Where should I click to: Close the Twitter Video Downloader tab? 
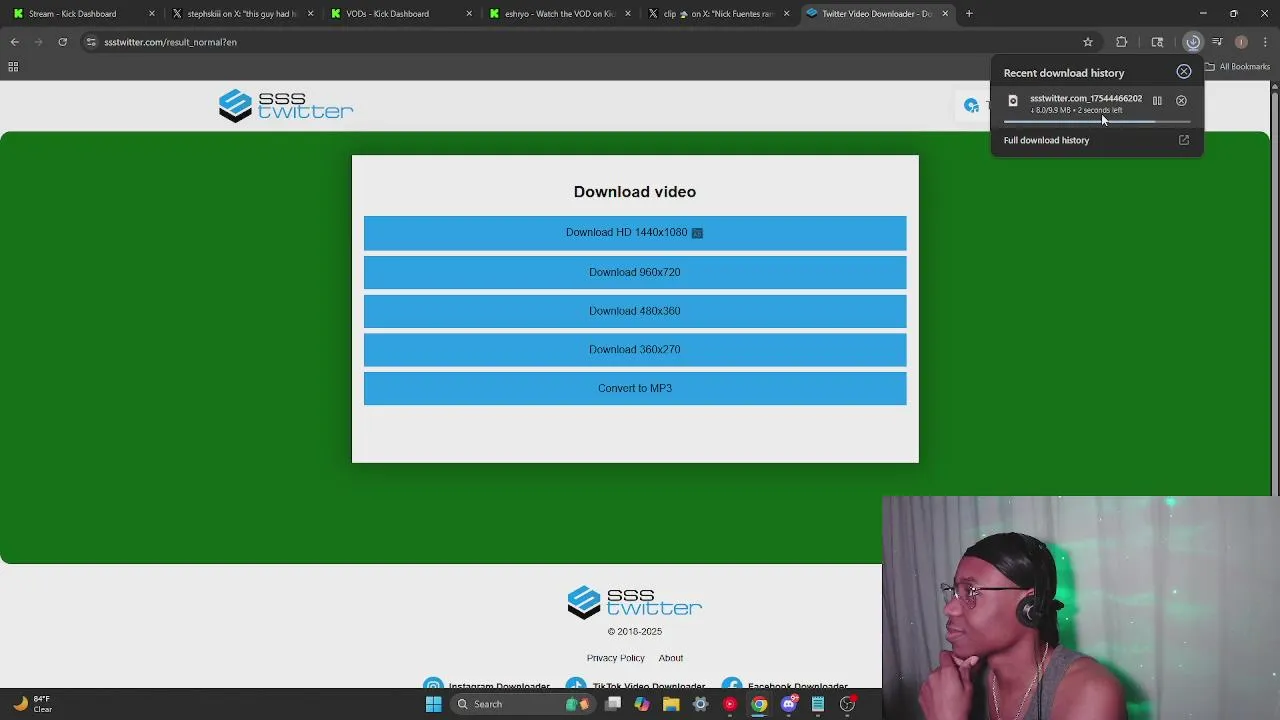pos(945,14)
